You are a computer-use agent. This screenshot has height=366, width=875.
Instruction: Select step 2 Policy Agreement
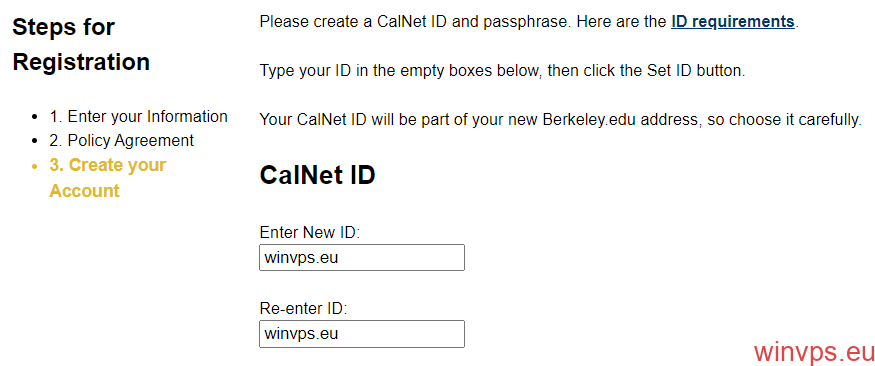[x=122, y=140]
